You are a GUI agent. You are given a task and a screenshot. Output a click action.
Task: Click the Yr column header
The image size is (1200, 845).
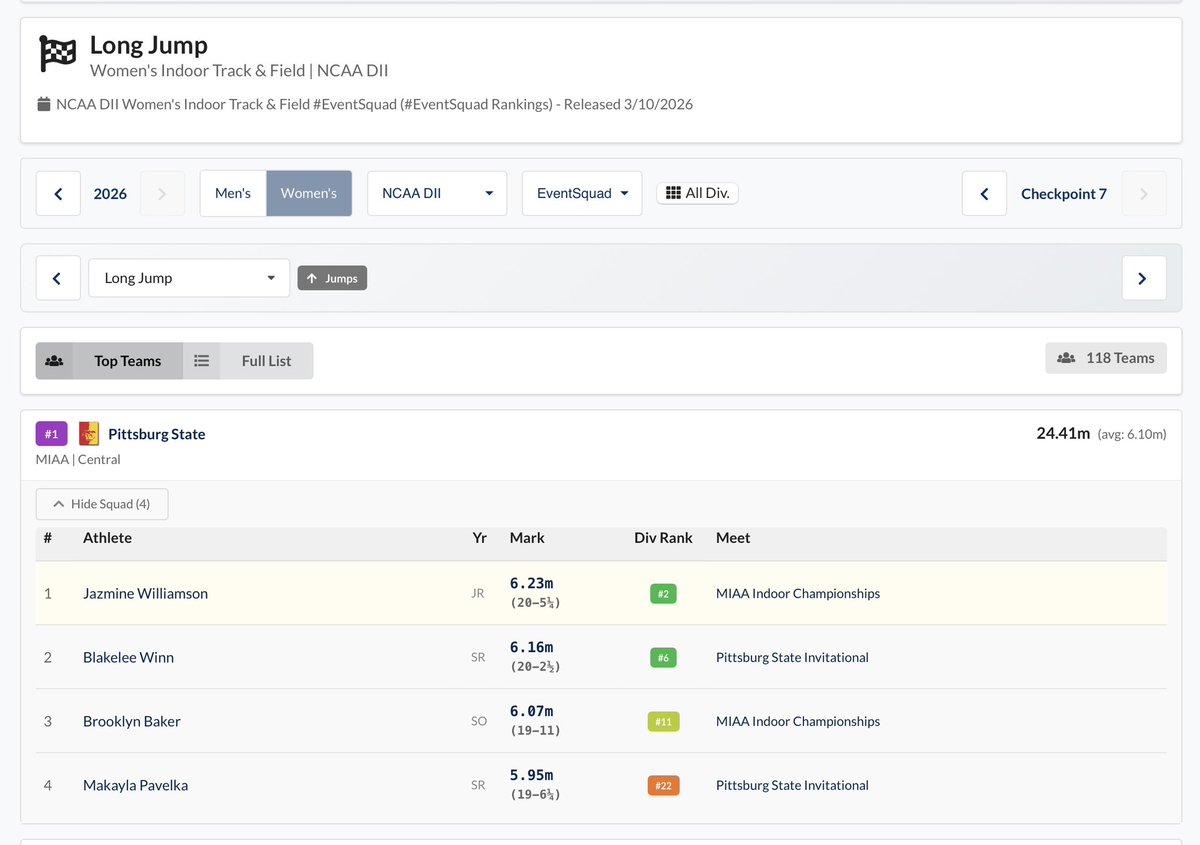[479, 537]
